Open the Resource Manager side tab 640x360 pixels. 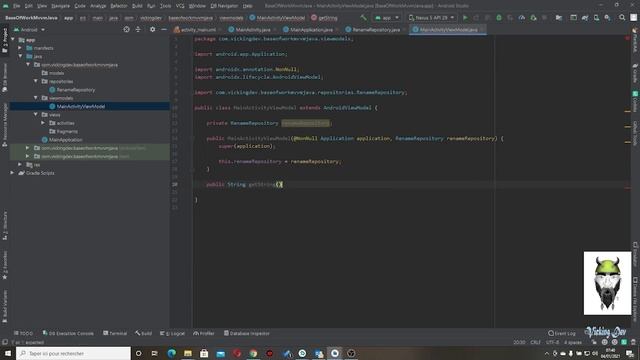(x=4, y=124)
